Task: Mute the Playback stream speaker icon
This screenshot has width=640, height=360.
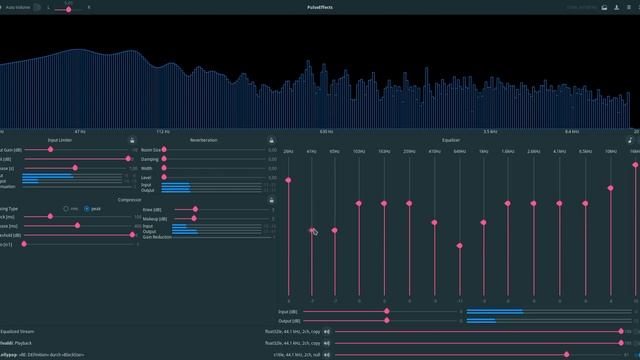Action: [327, 343]
